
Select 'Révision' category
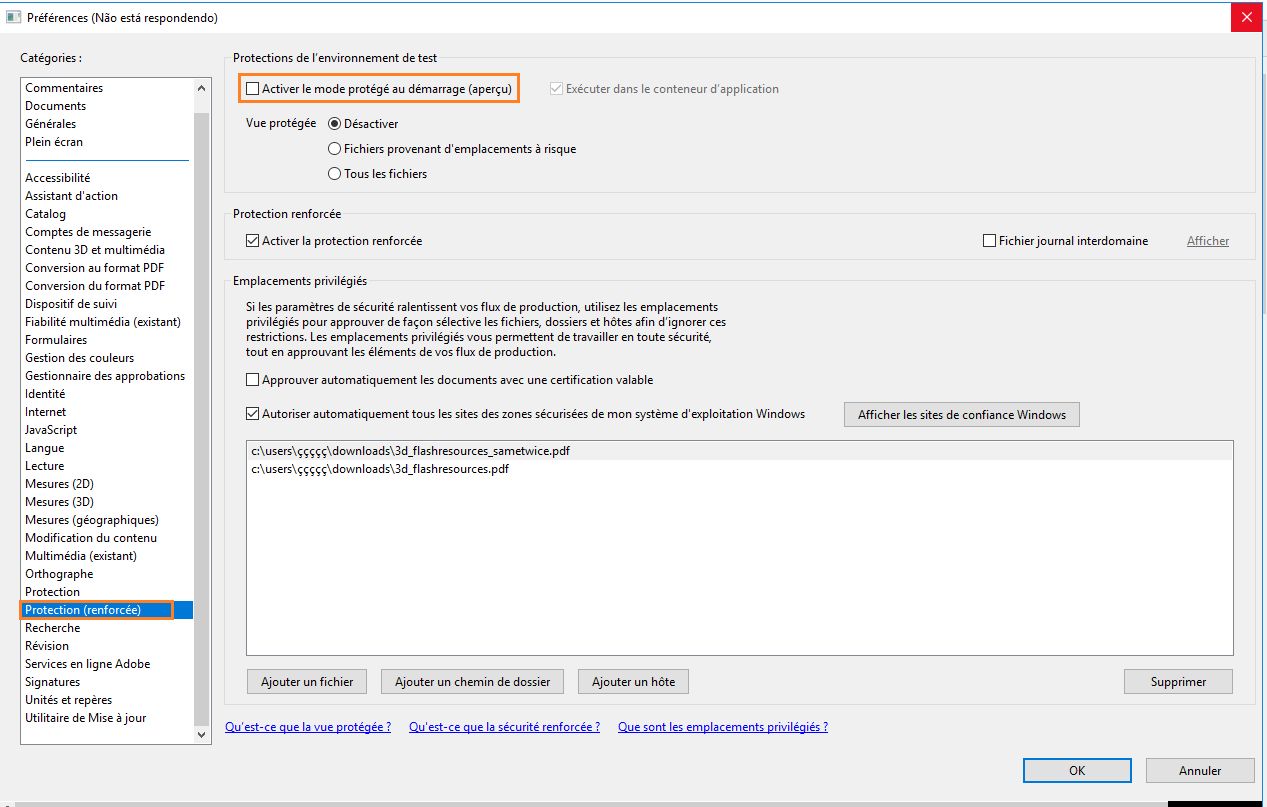47,646
